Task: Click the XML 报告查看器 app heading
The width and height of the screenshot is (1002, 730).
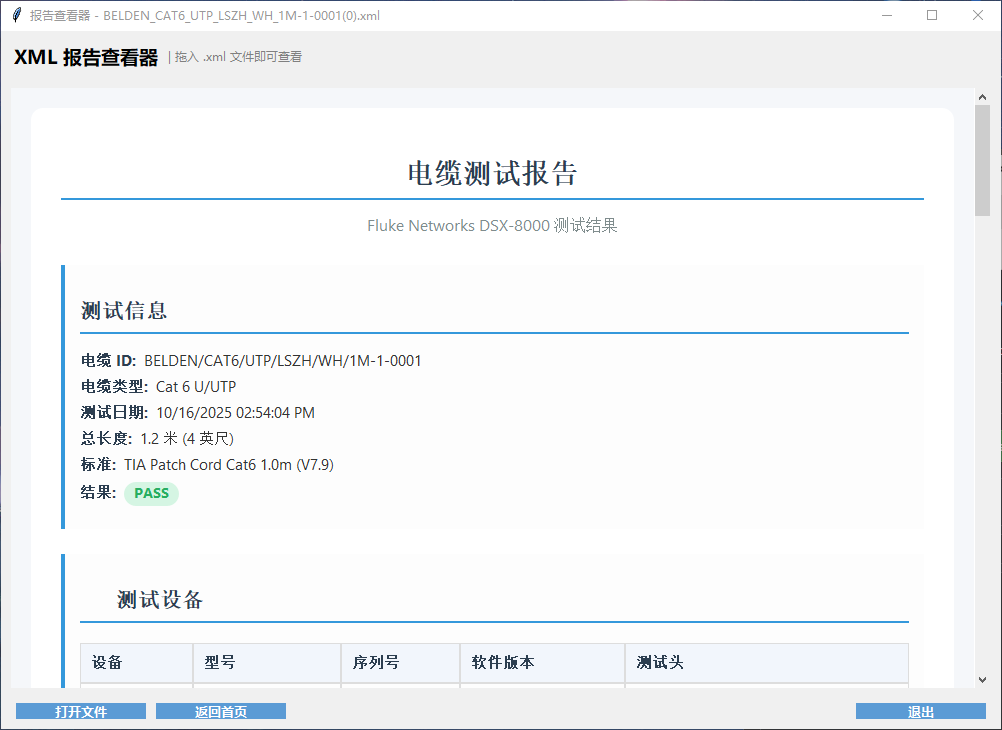Action: [x=86, y=58]
